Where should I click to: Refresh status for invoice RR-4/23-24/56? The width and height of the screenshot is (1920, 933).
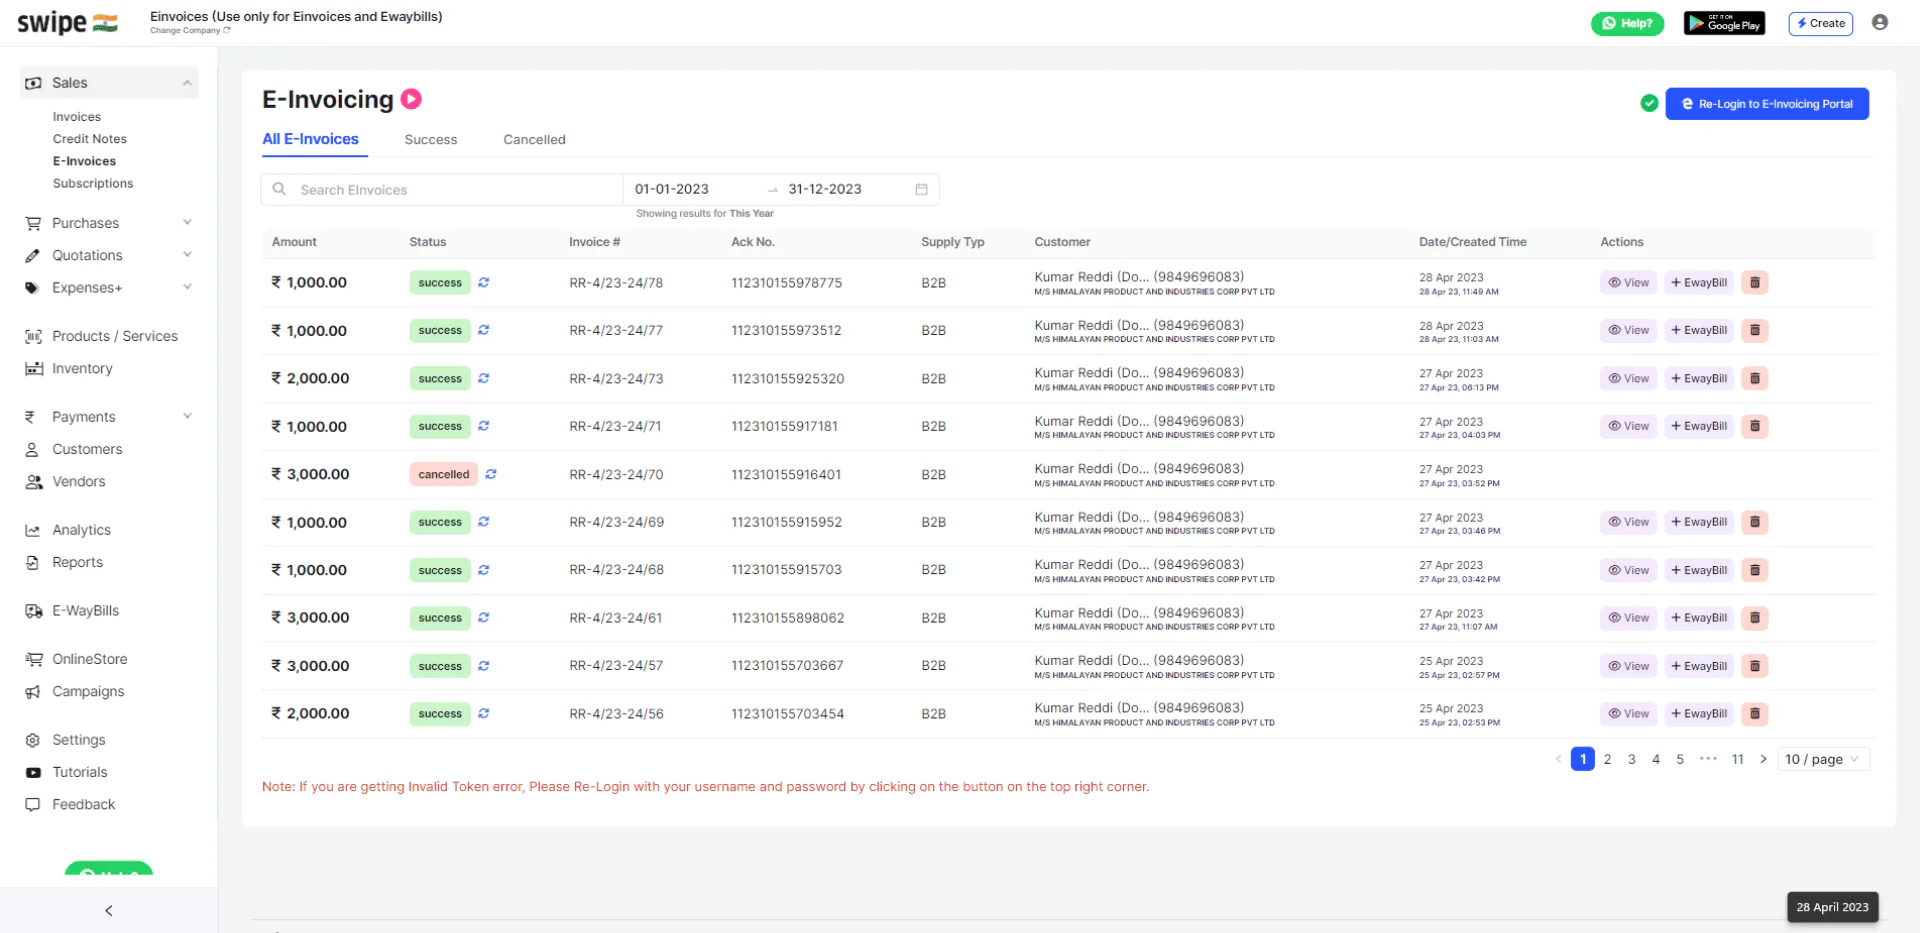coord(484,714)
